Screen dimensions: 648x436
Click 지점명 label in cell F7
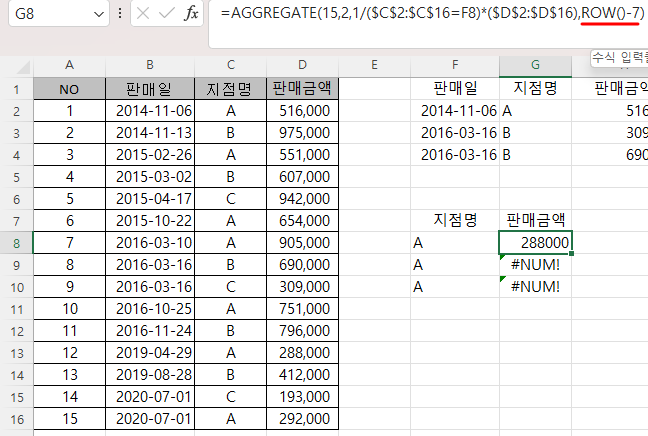tap(455, 220)
